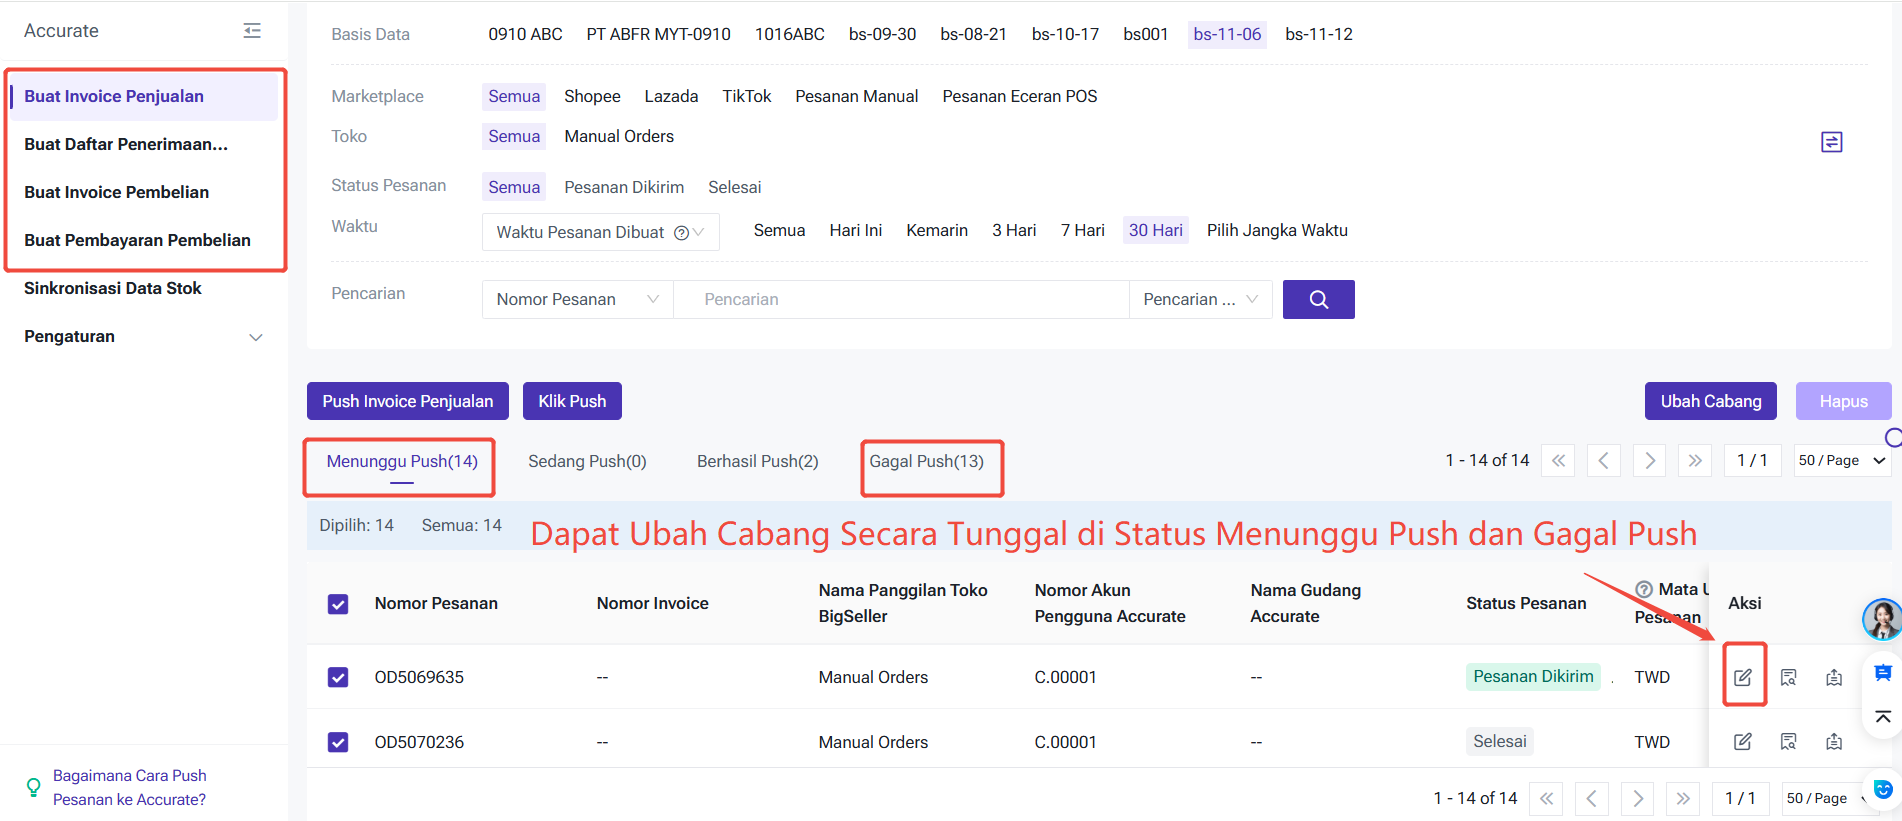The image size is (1902, 821).
Task: Click push icon for order OD5070236
Action: (1833, 742)
